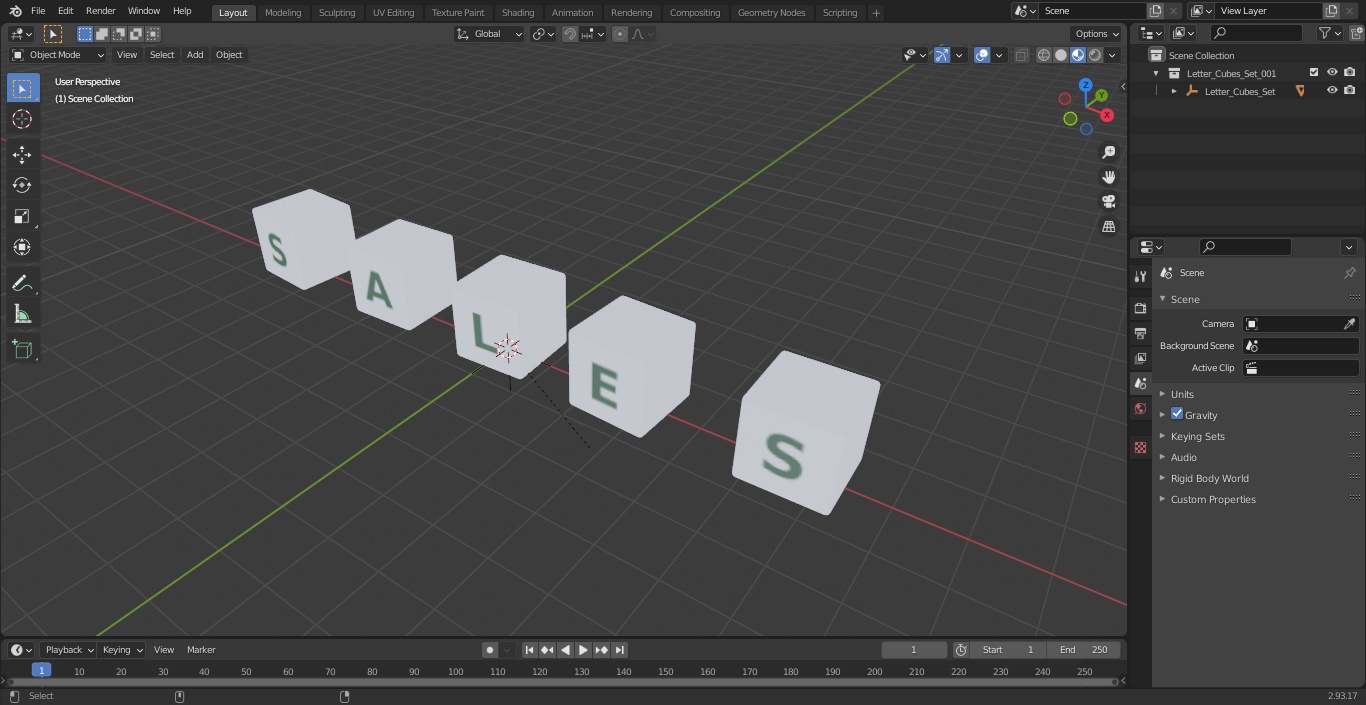
Task: Open the Object Mode dropdown
Action: [x=58, y=55]
